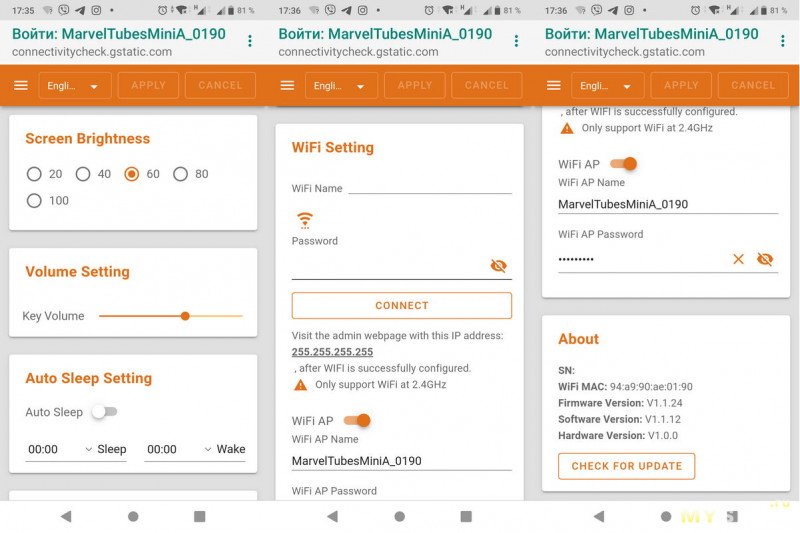
Task: Open language dropdown on the left screen
Action: pyautogui.click(x=74, y=86)
